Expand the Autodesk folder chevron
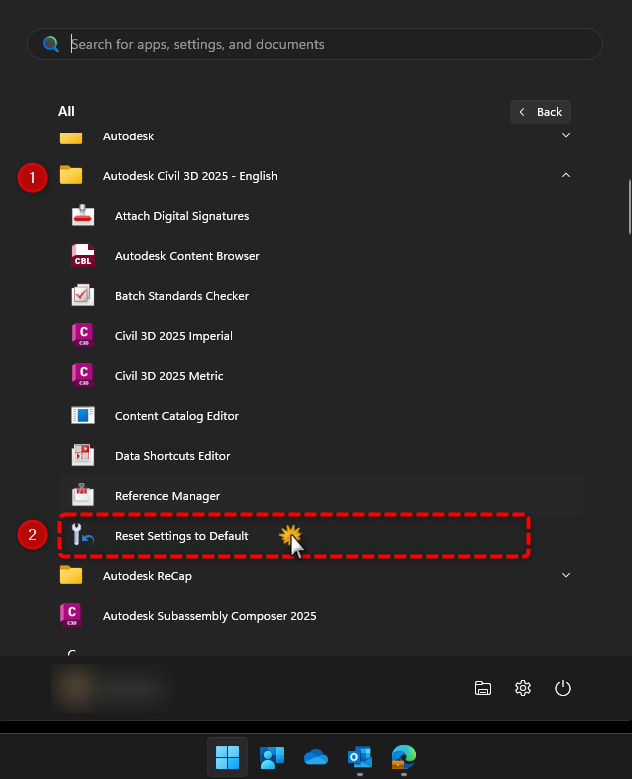The image size is (632, 779). coord(565,135)
